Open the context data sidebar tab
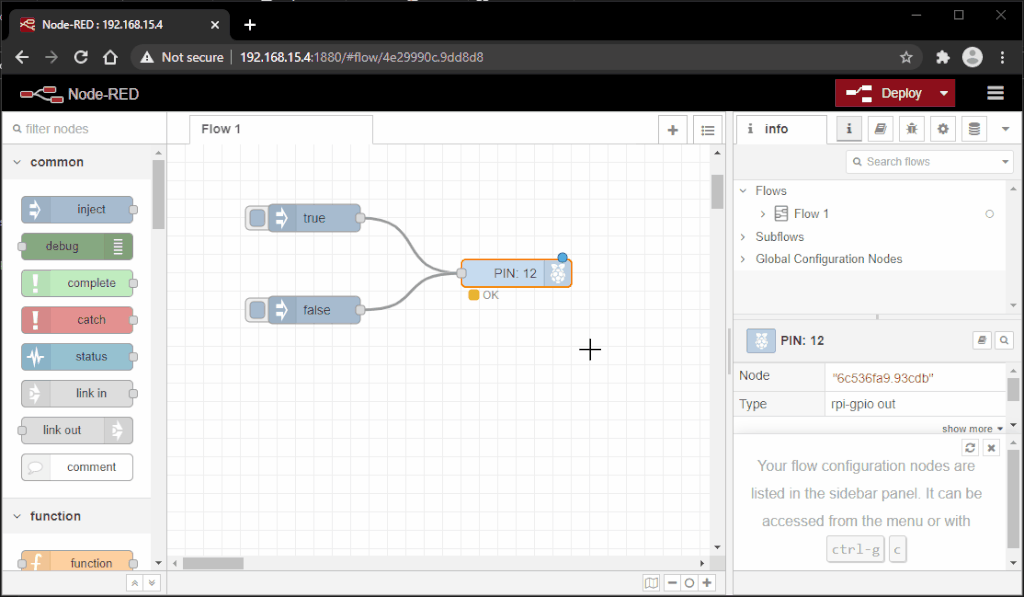This screenshot has width=1024, height=597. 974,129
